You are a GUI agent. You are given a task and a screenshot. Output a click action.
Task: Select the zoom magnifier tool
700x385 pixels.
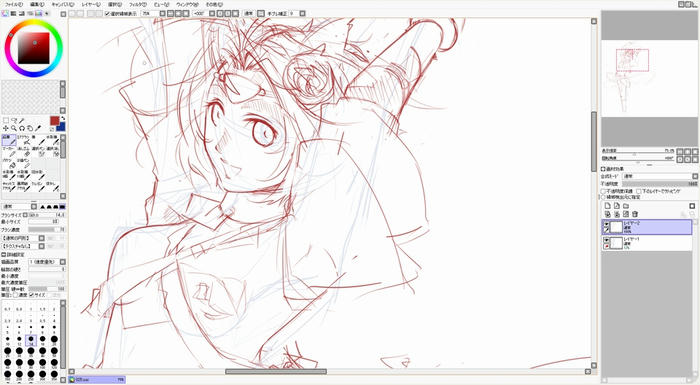point(14,128)
